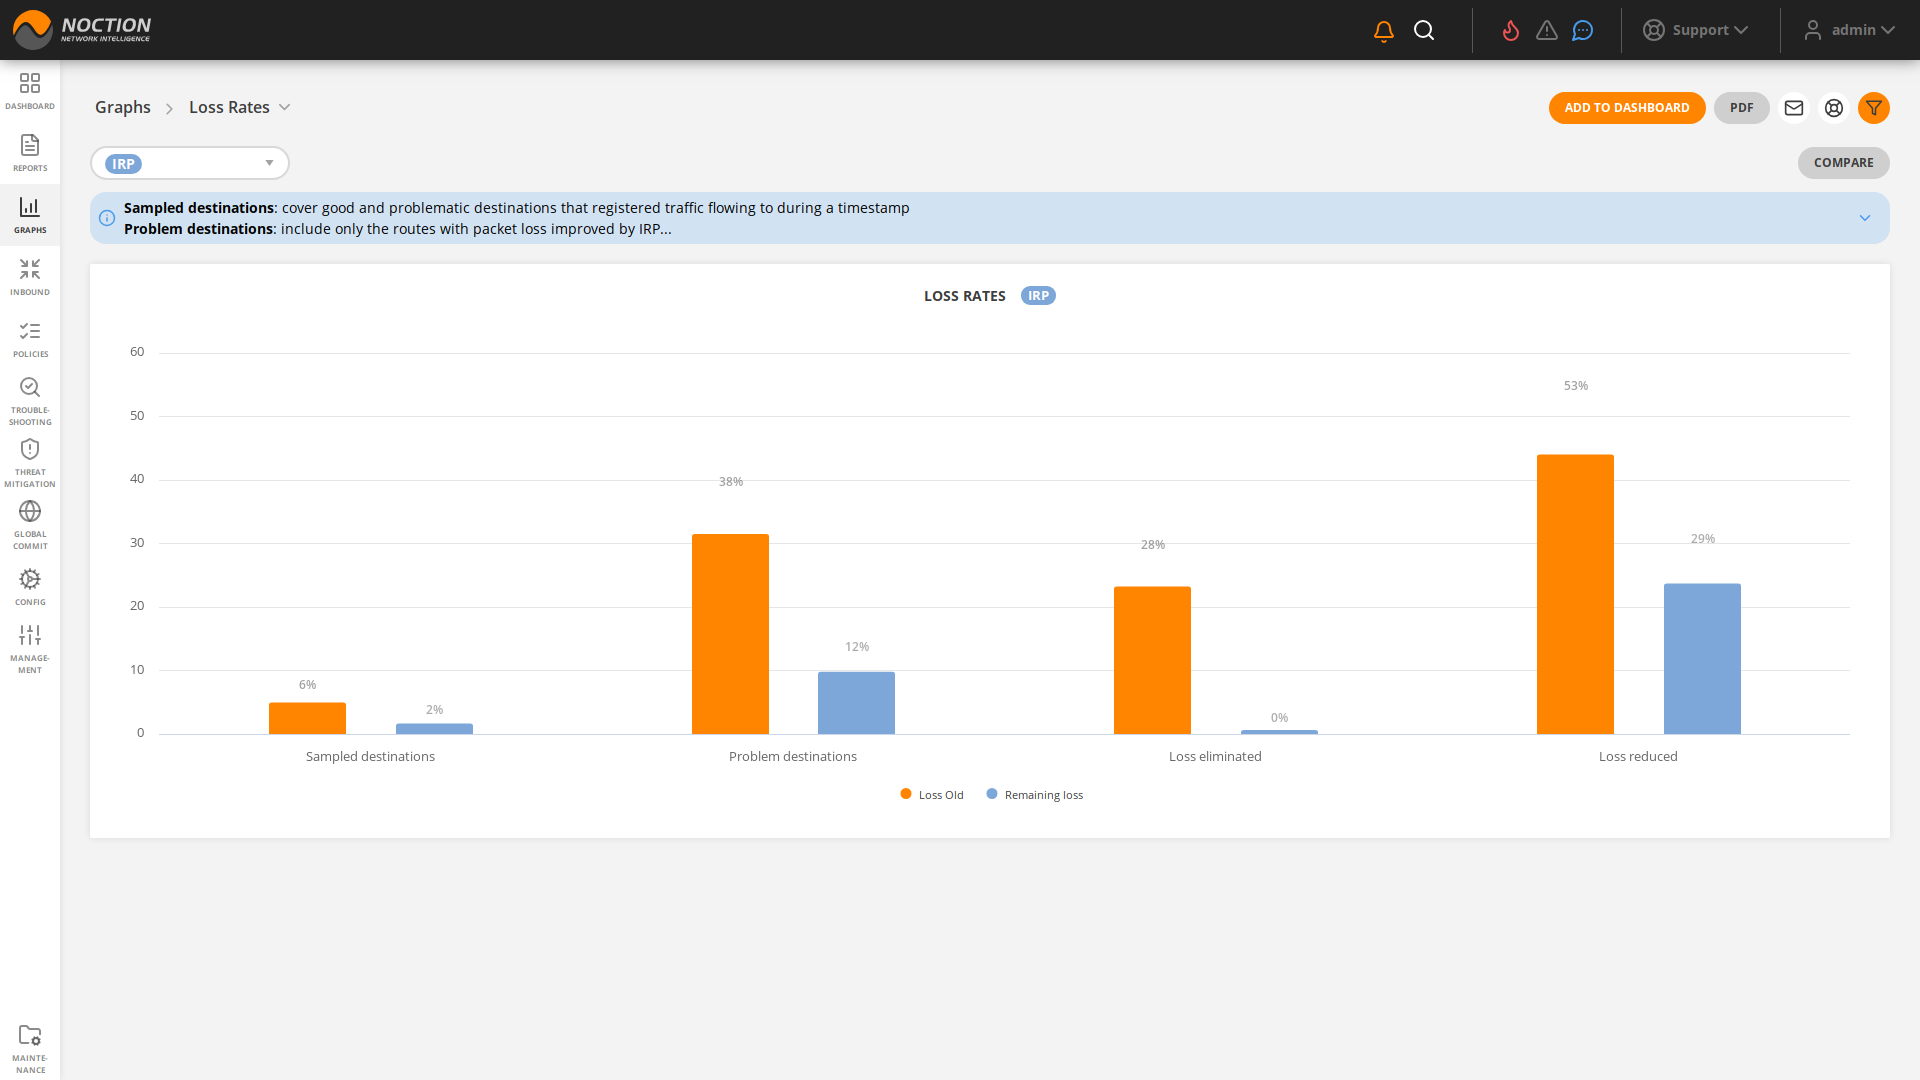
Task: Open the admin user menu
Action: pos(1850,30)
